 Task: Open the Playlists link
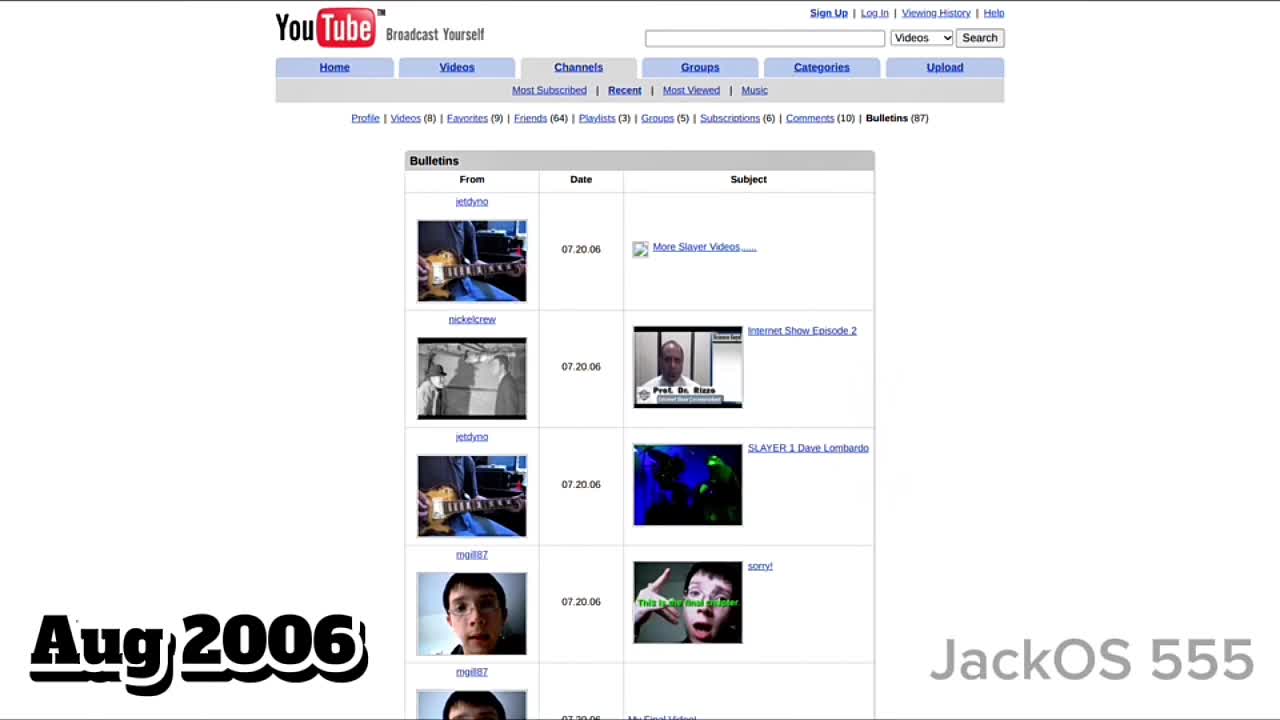[x=597, y=118]
